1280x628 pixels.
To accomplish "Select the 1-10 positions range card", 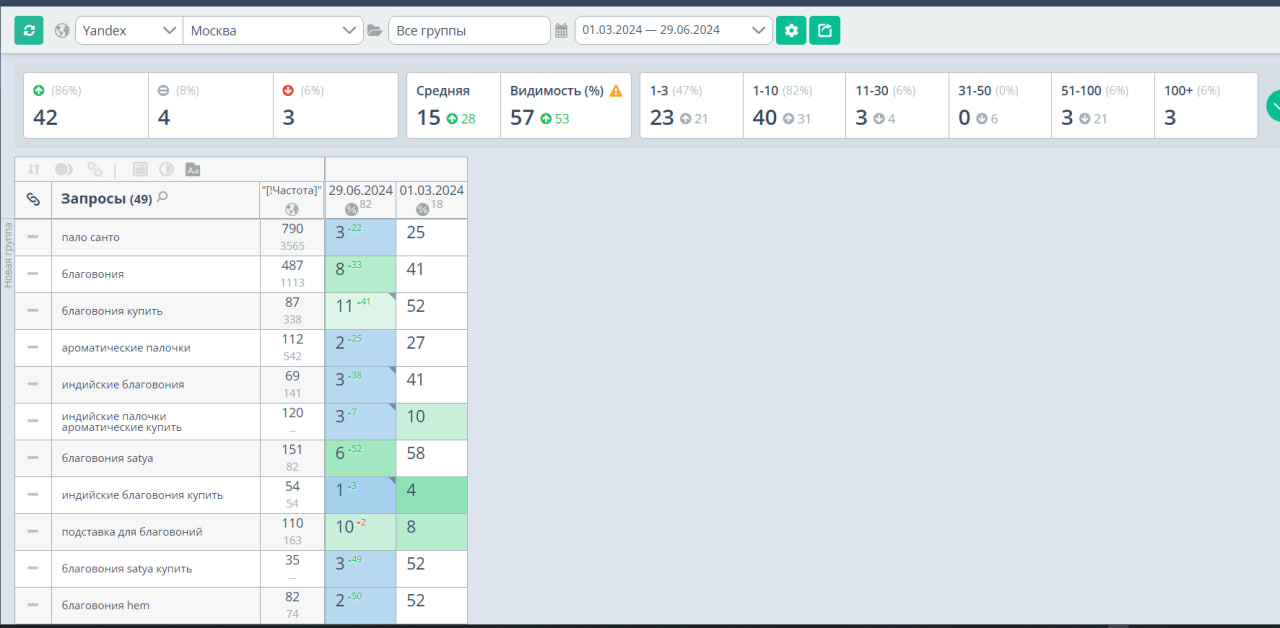I will (x=794, y=105).
